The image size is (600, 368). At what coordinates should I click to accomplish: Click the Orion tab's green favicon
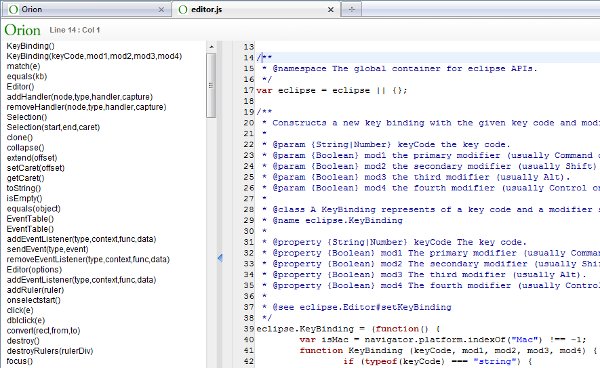[x=13, y=10]
